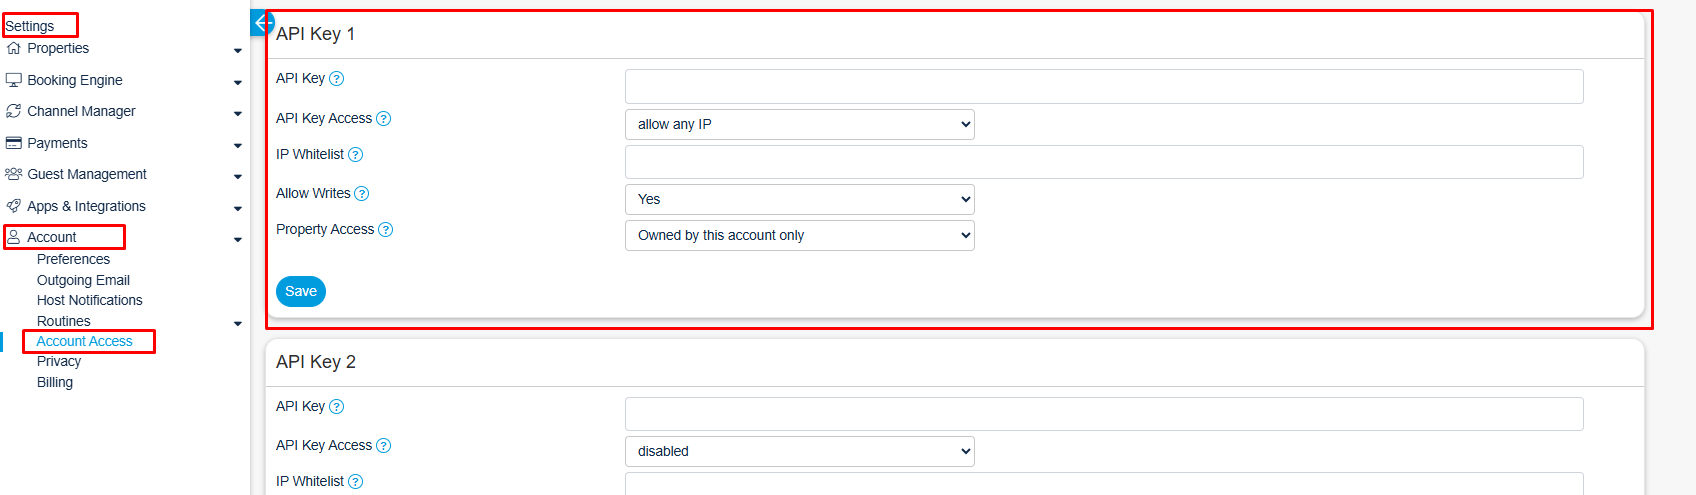Image resolution: width=1696 pixels, height=495 pixels.
Task: Open API Key 1's 'allow any IP' dropdown
Action: [x=799, y=125]
